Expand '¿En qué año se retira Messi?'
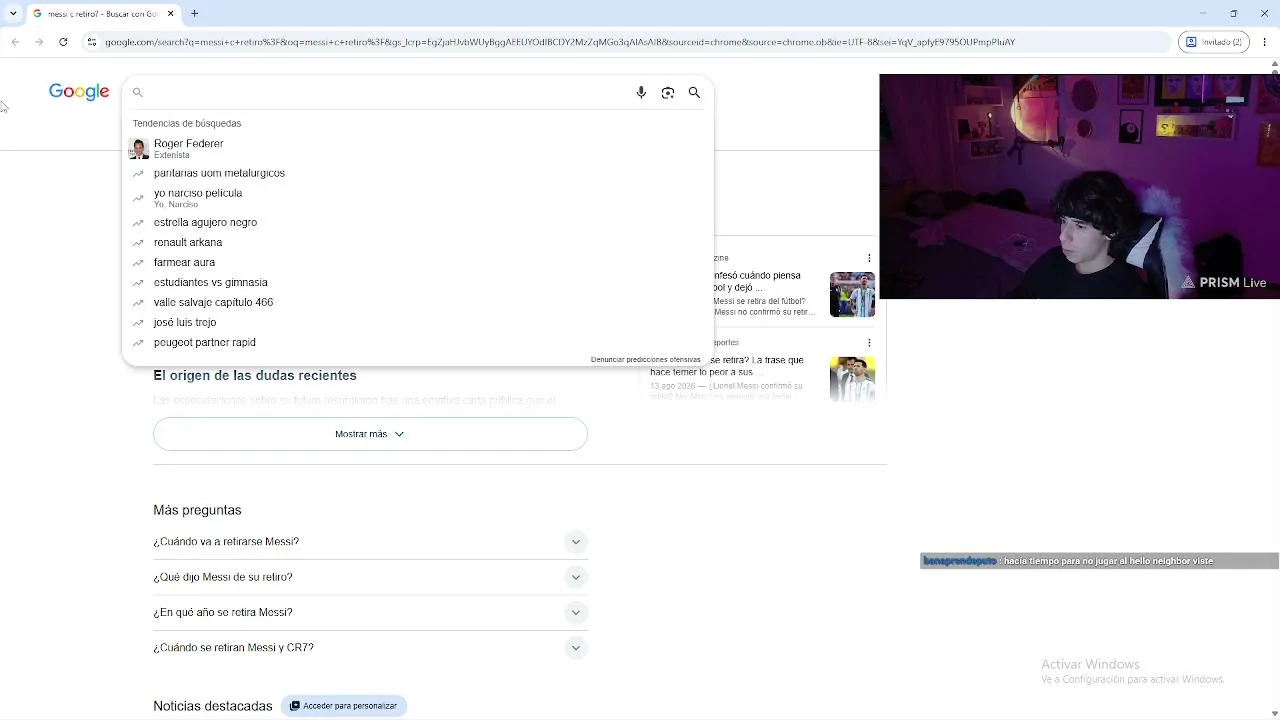Screen dimensions: 1280x720 tap(370, 612)
